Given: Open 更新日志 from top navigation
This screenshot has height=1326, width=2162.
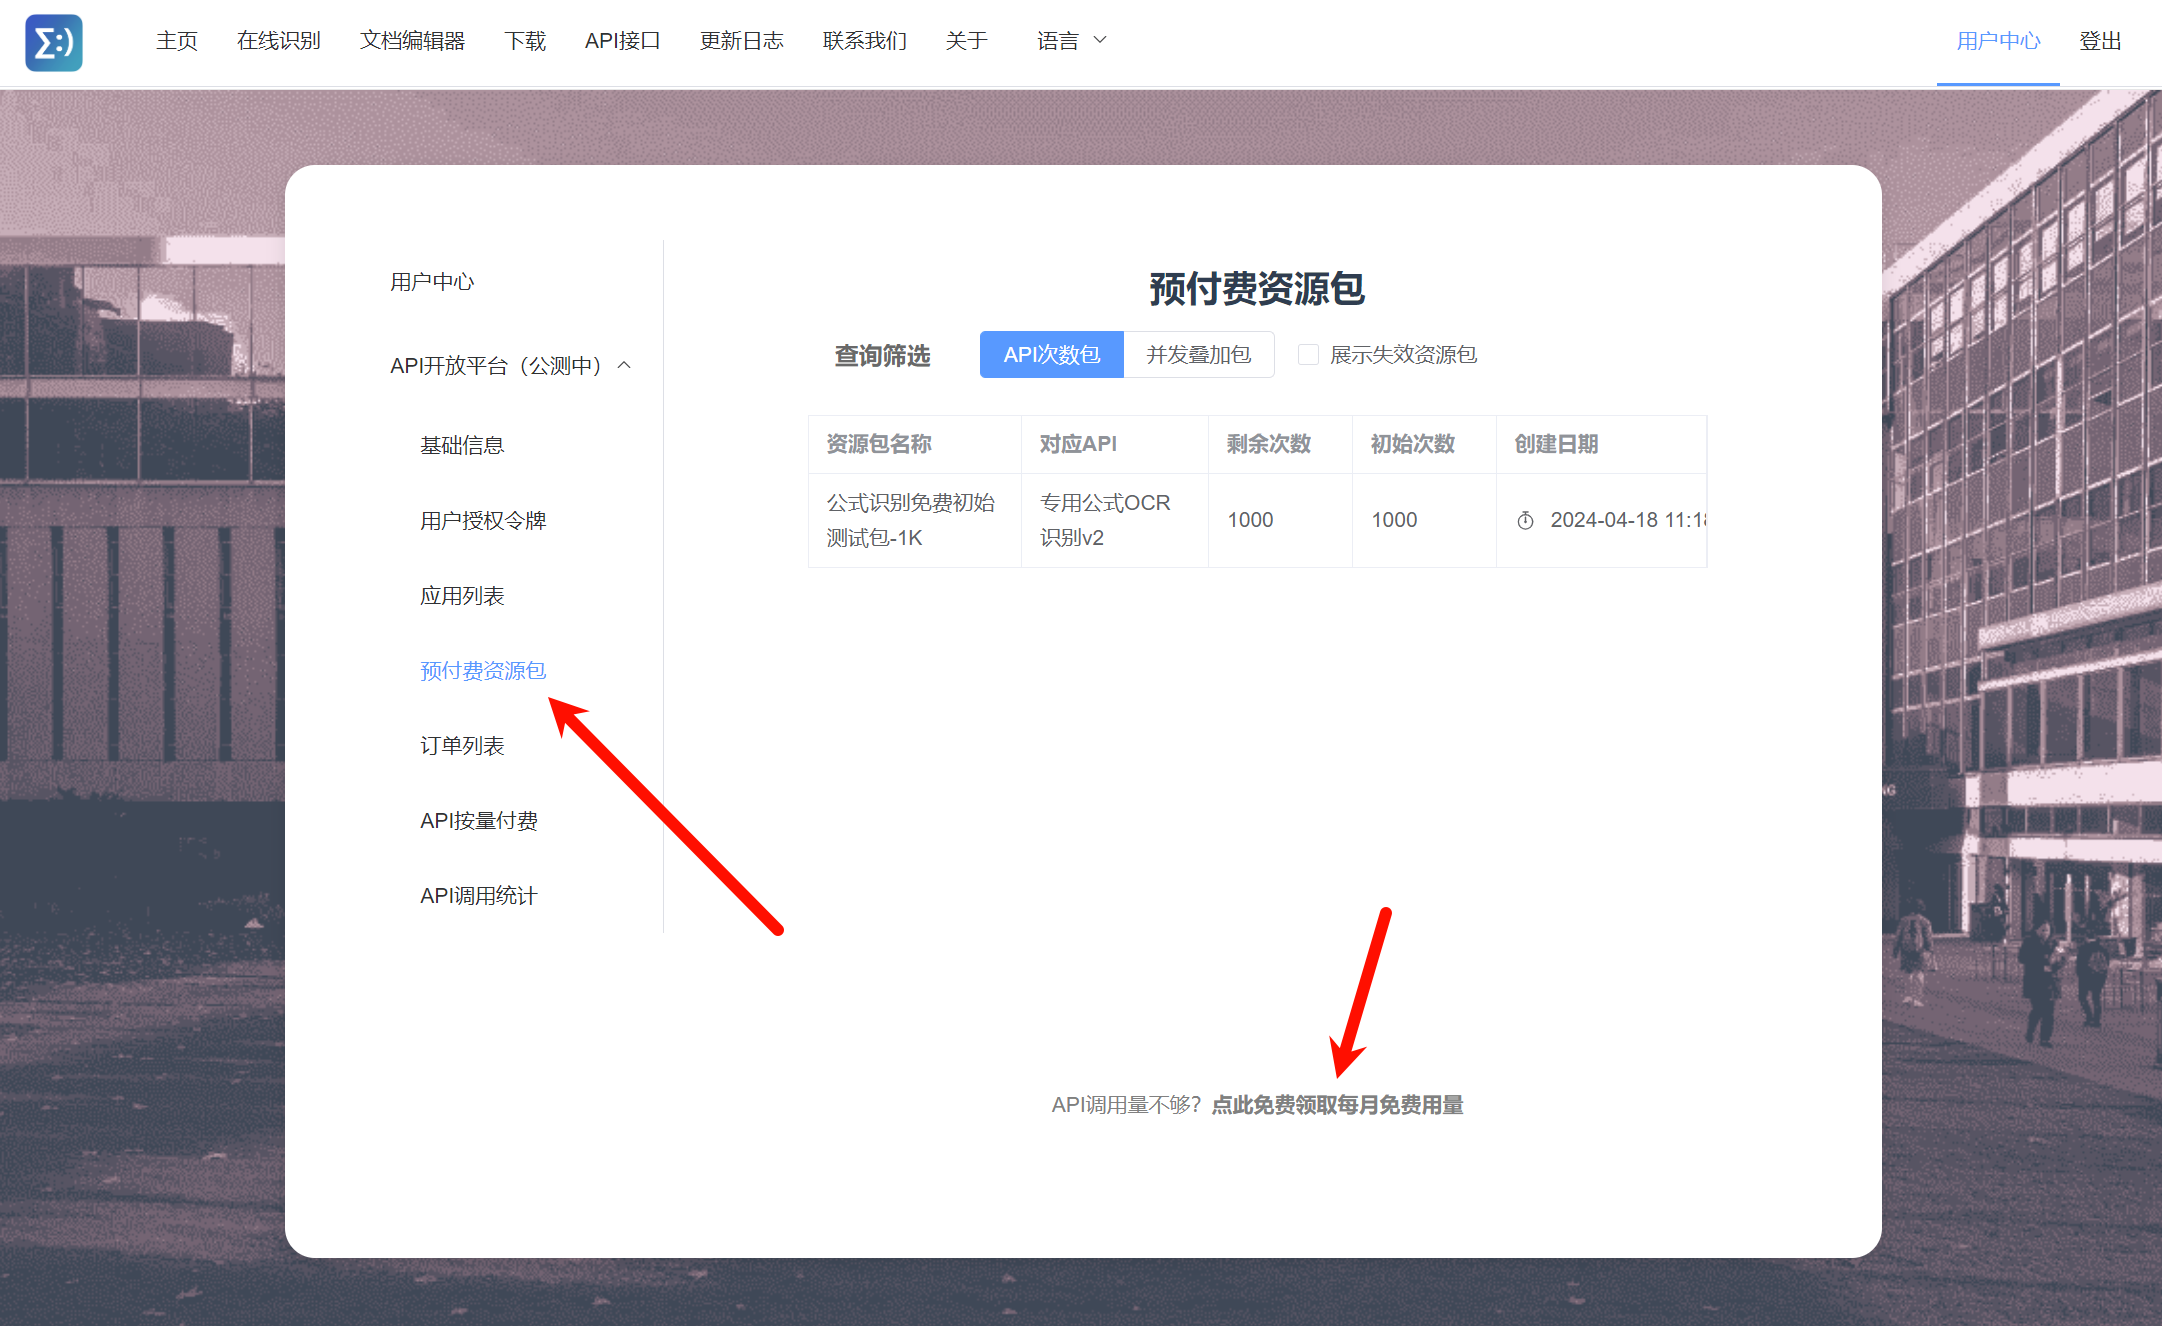Looking at the screenshot, I should [741, 41].
